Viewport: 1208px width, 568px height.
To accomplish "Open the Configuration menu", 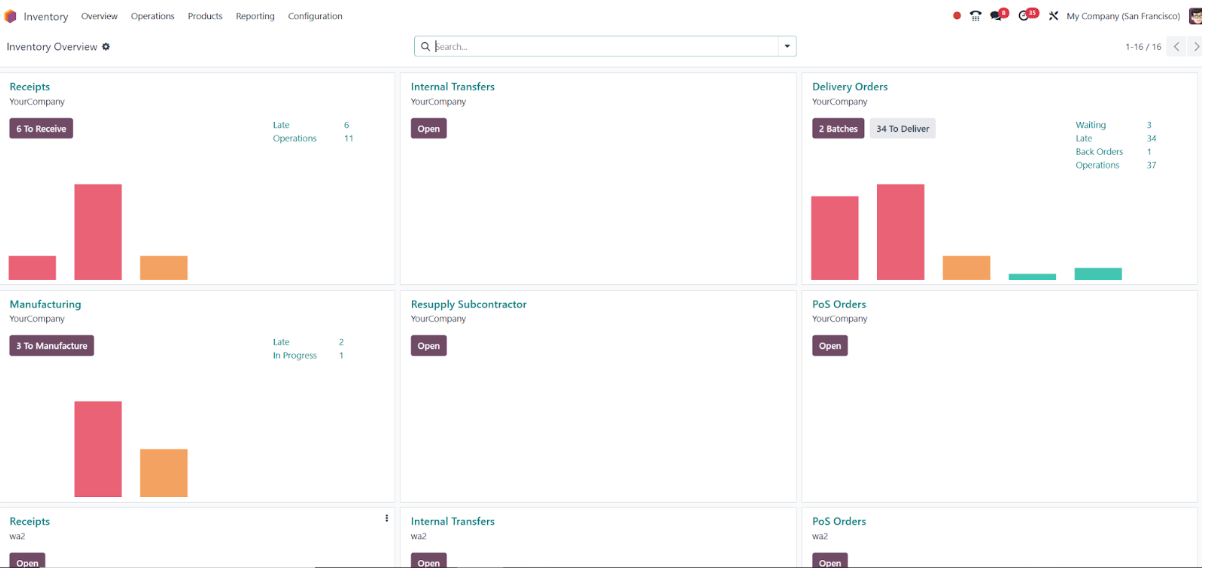I will (315, 16).
